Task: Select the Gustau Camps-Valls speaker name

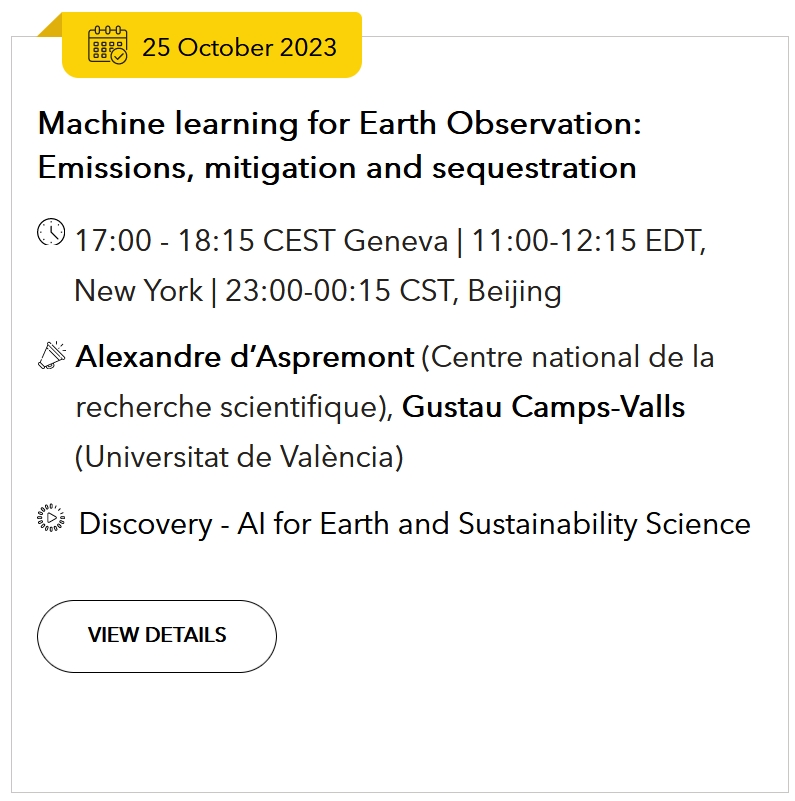Action: (544, 407)
